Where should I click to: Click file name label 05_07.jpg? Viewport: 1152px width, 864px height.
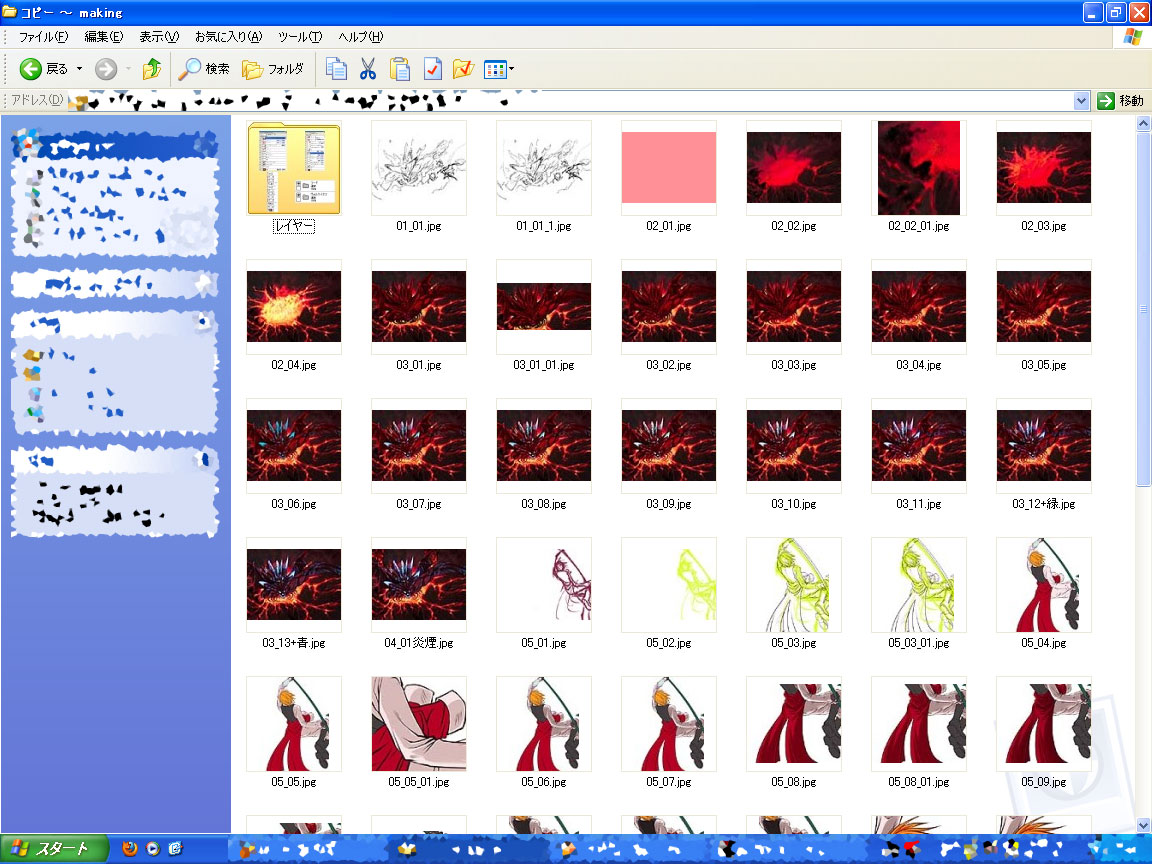click(x=669, y=782)
